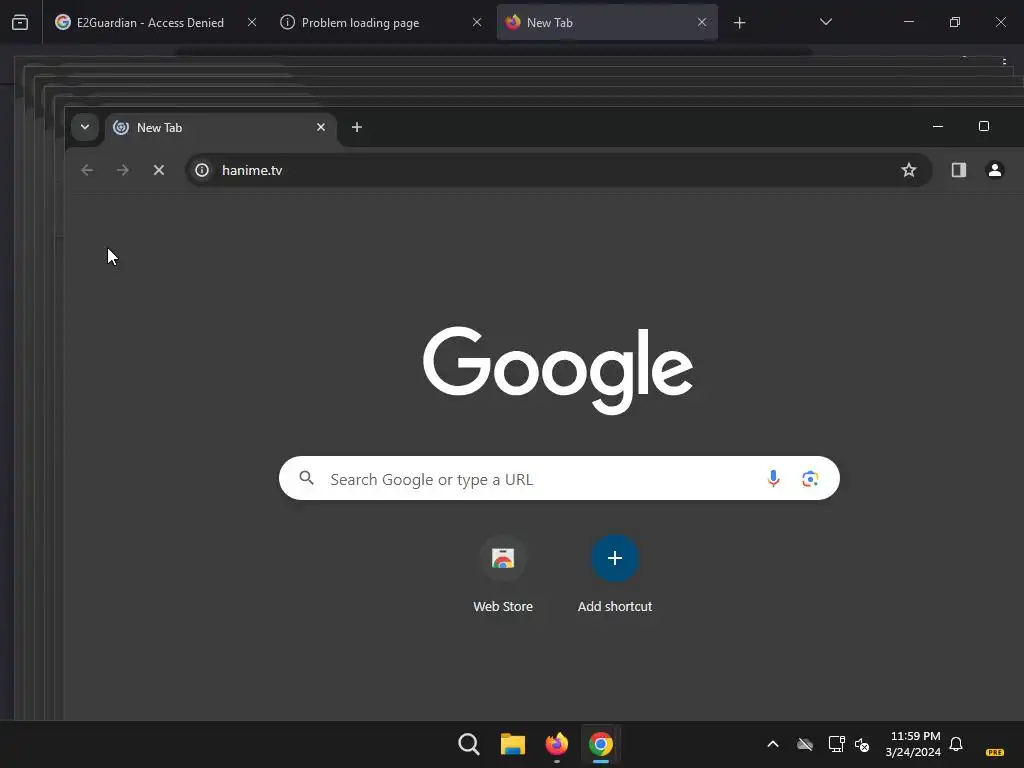
Task: Select the Firefox New Tab tab
Action: 607,23
